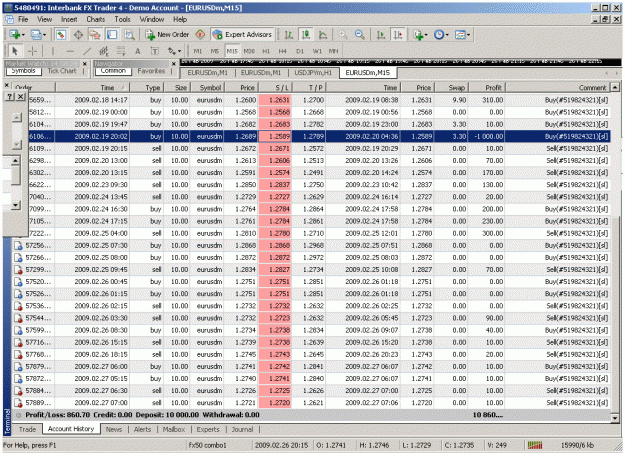Select the Favorites tab in Navigator

point(151,71)
